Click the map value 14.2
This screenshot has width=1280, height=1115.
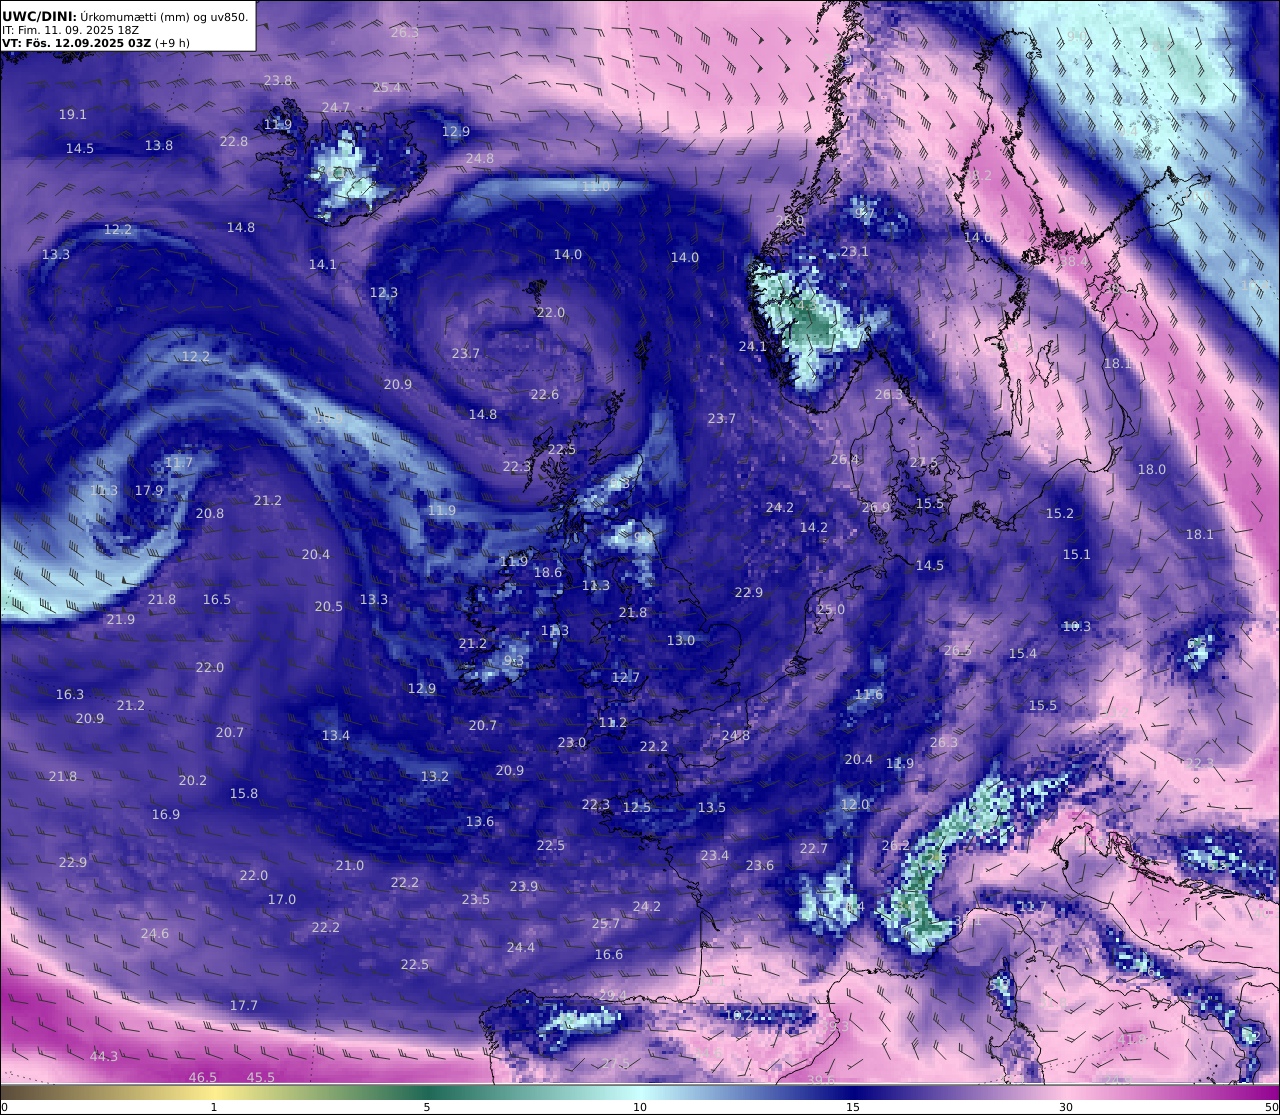pyautogui.click(x=813, y=528)
